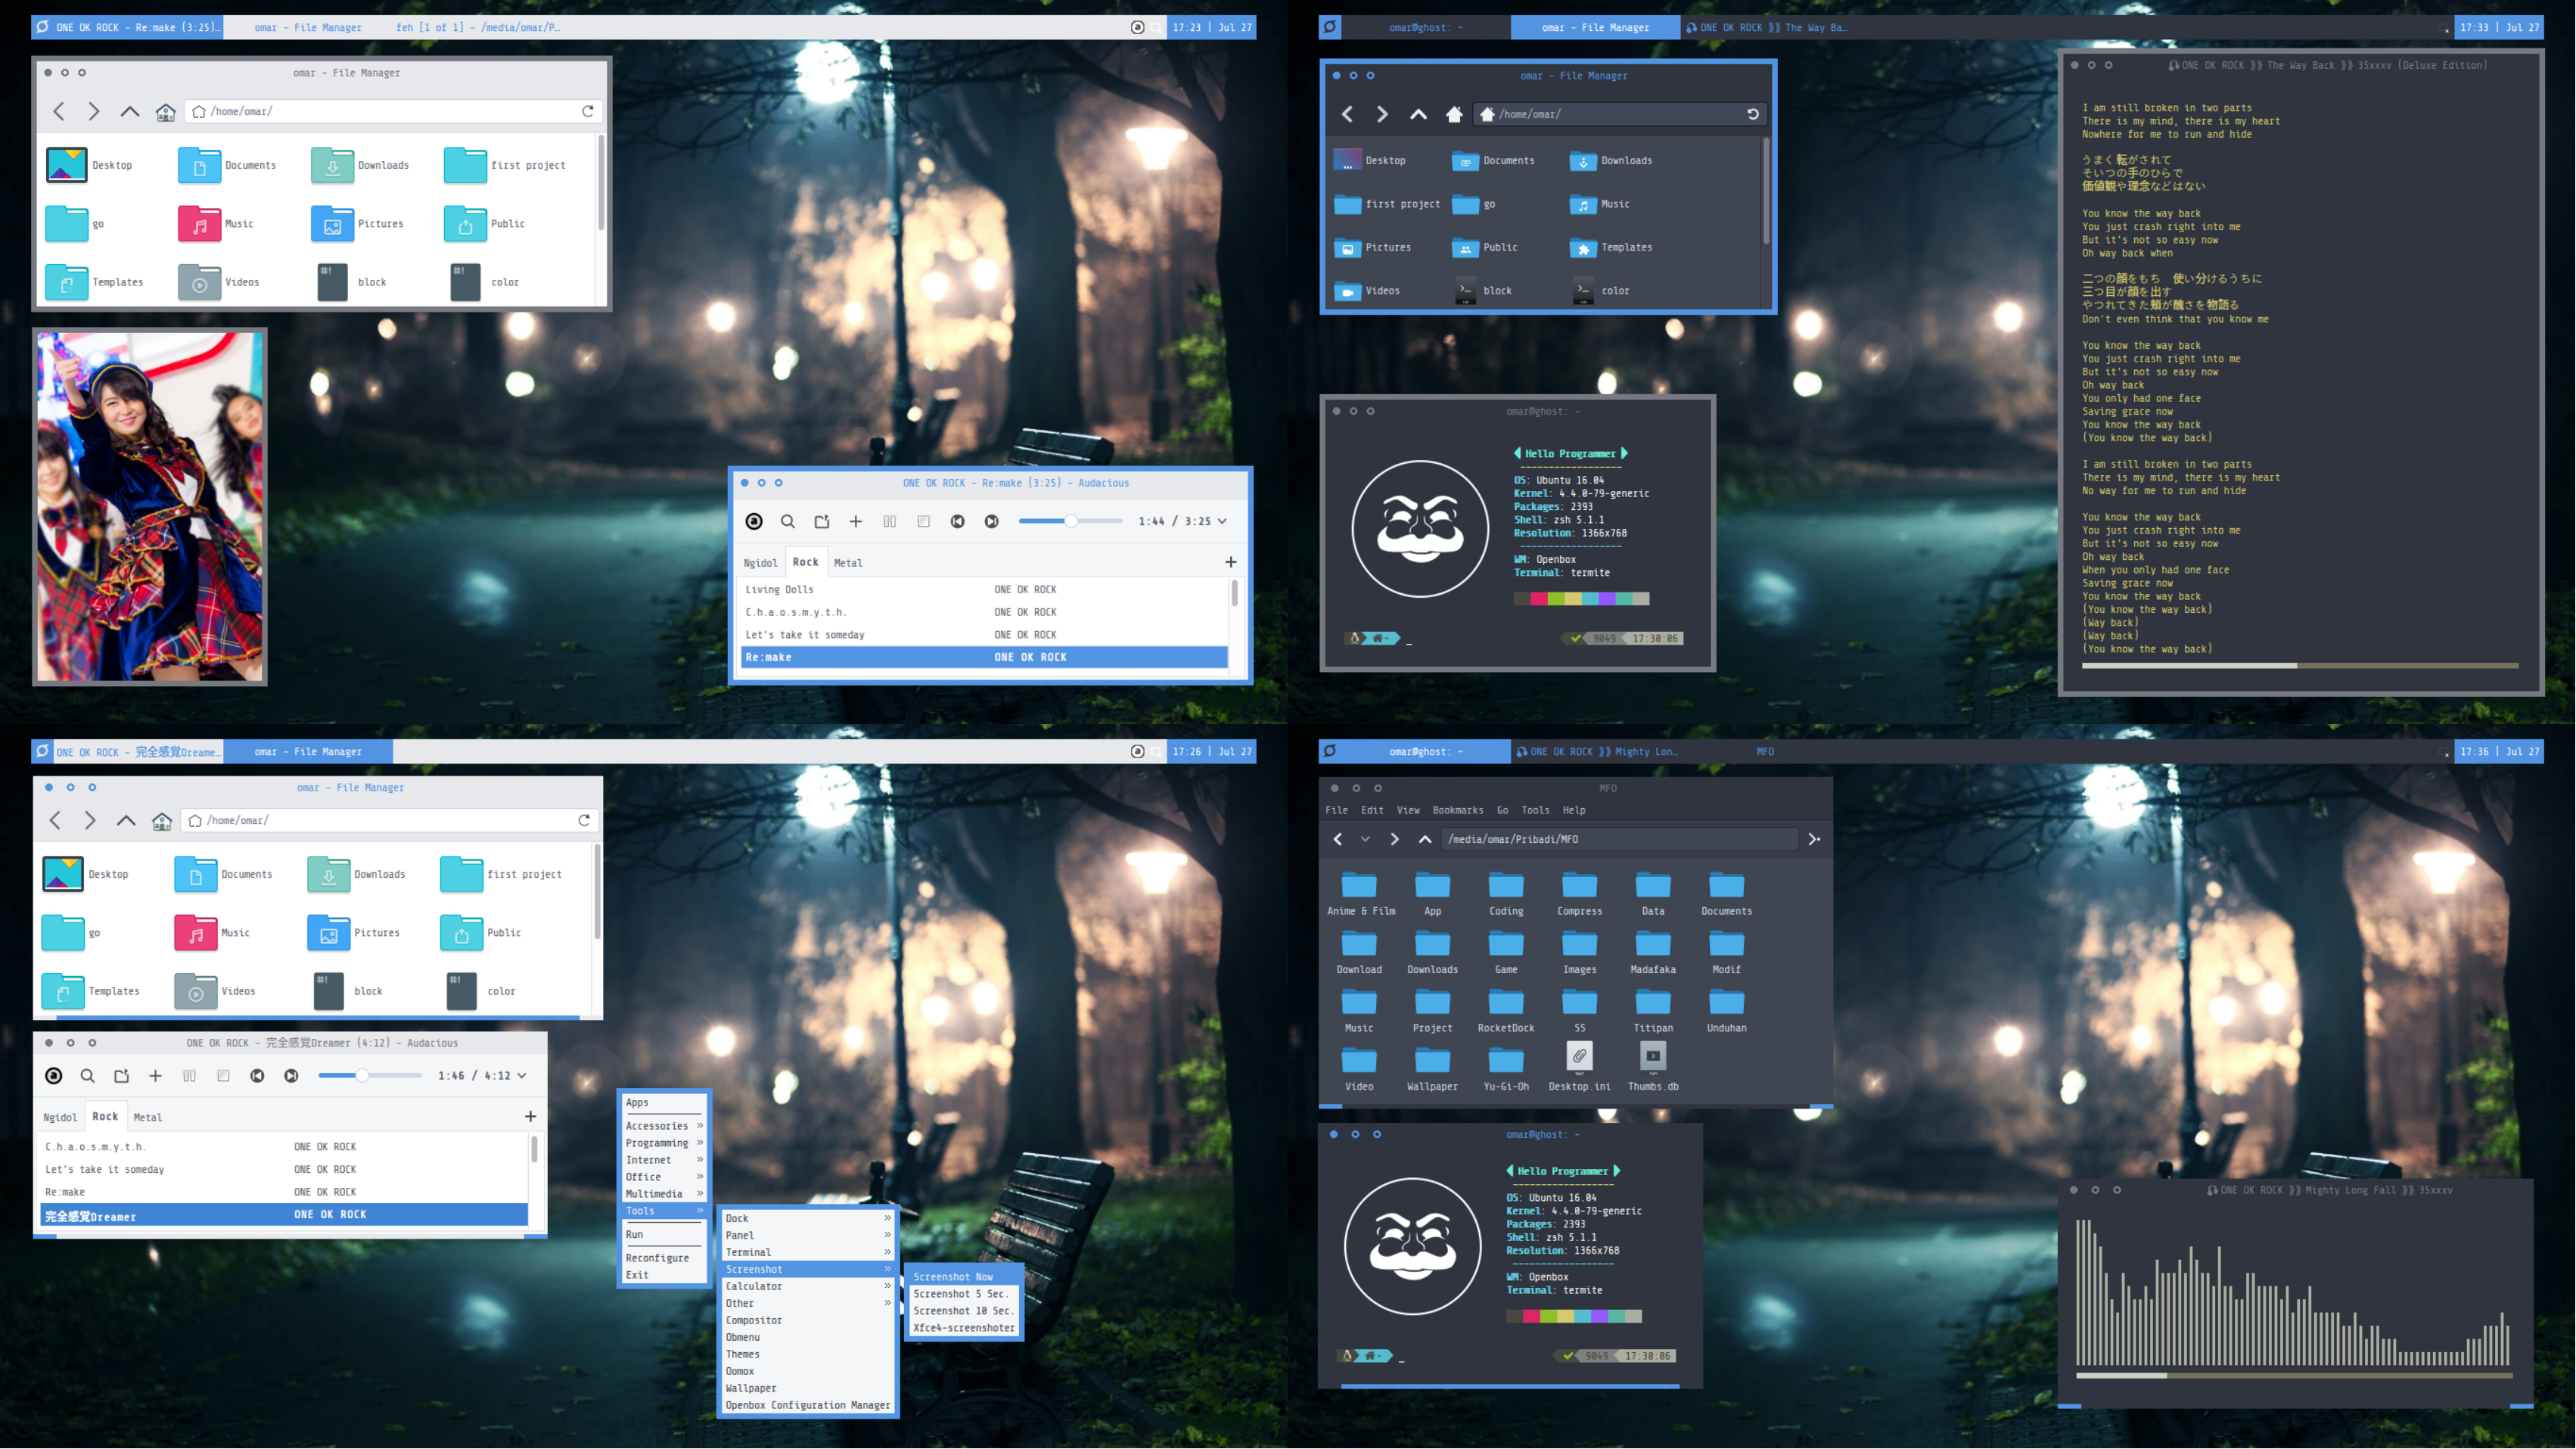Expand the Multimedia submenu in Apps menu
2576x1449 pixels.
coord(664,1194)
